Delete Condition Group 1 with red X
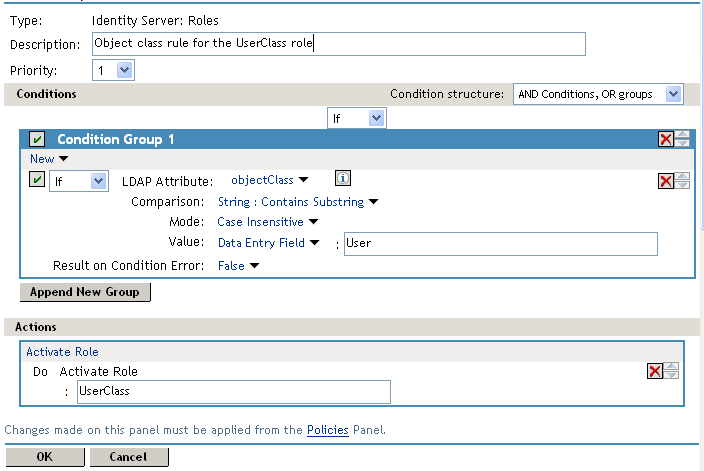 [666, 140]
